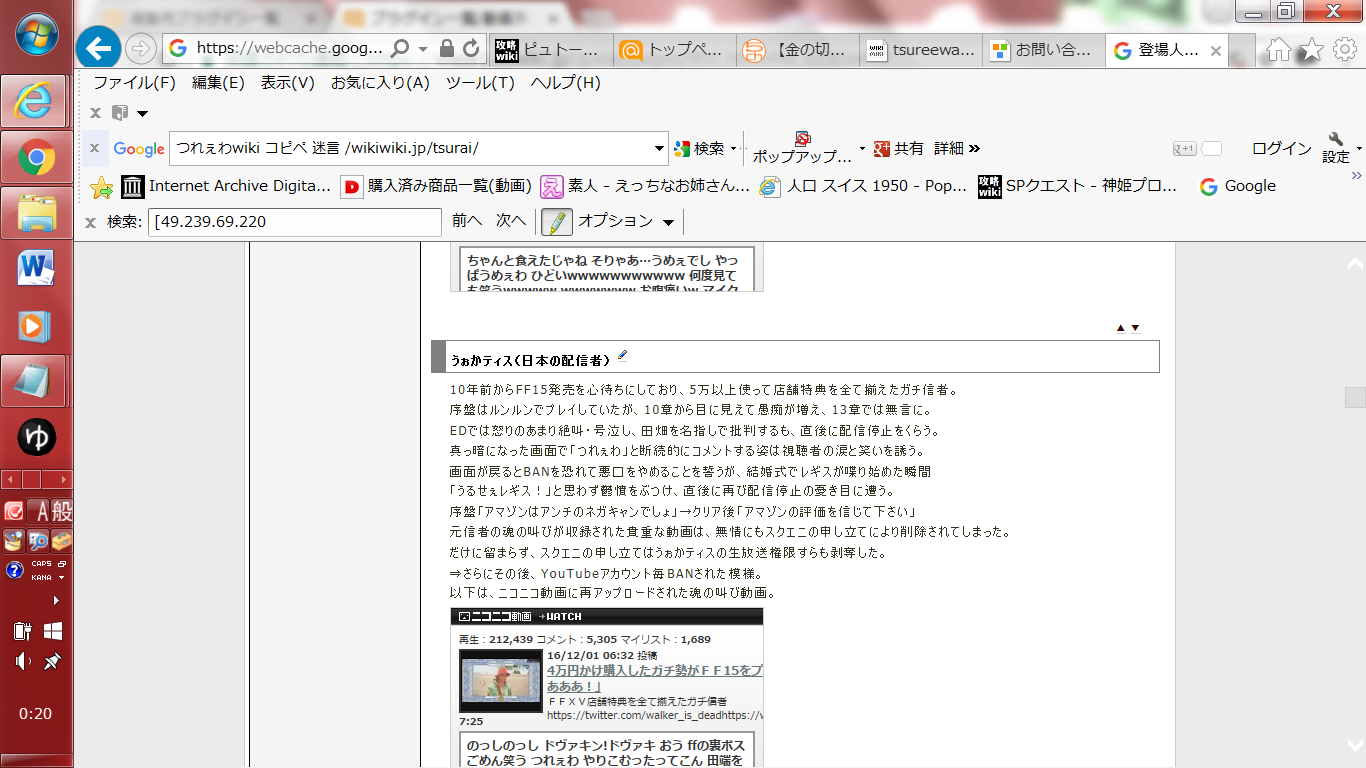1366x768 pixels.
Task: Open favorites with the star icon
Action: coord(1312,49)
